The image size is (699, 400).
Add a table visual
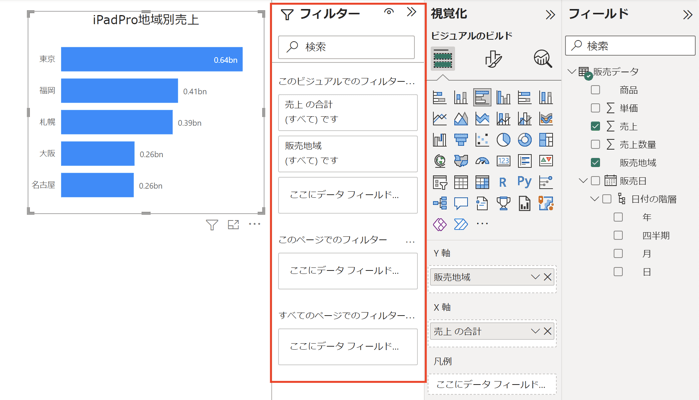(461, 182)
